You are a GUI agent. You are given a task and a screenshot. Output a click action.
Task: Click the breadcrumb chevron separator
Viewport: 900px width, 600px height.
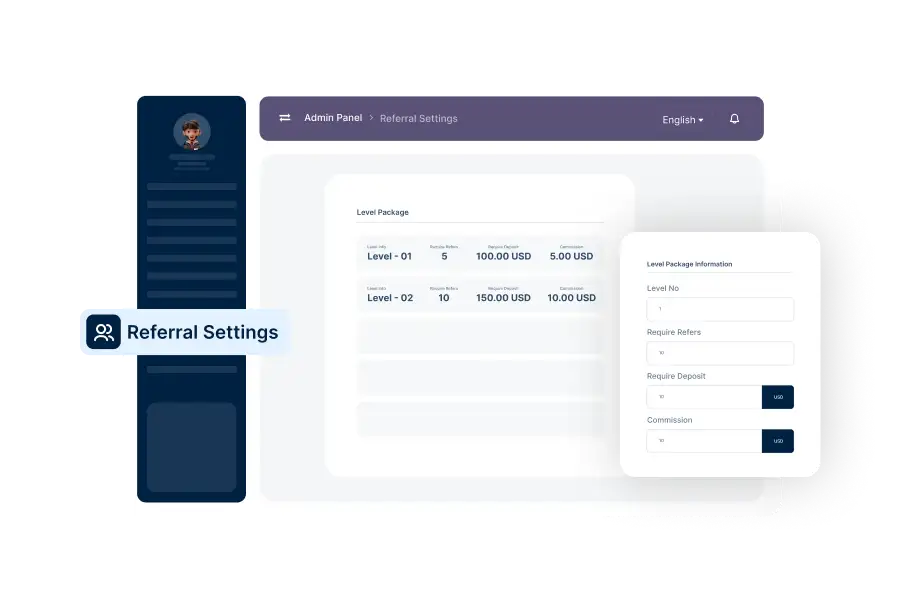tap(371, 118)
